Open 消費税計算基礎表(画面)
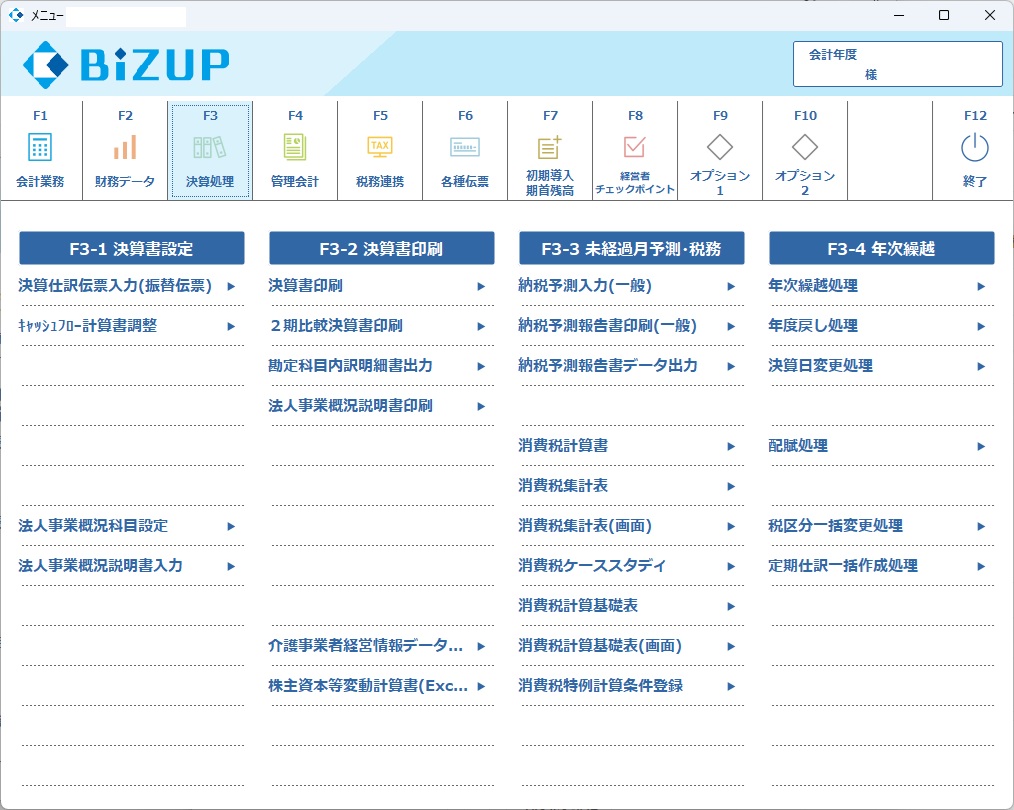This screenshot has width=1014, height=810. pyautogui.click(x=599, y=646)
